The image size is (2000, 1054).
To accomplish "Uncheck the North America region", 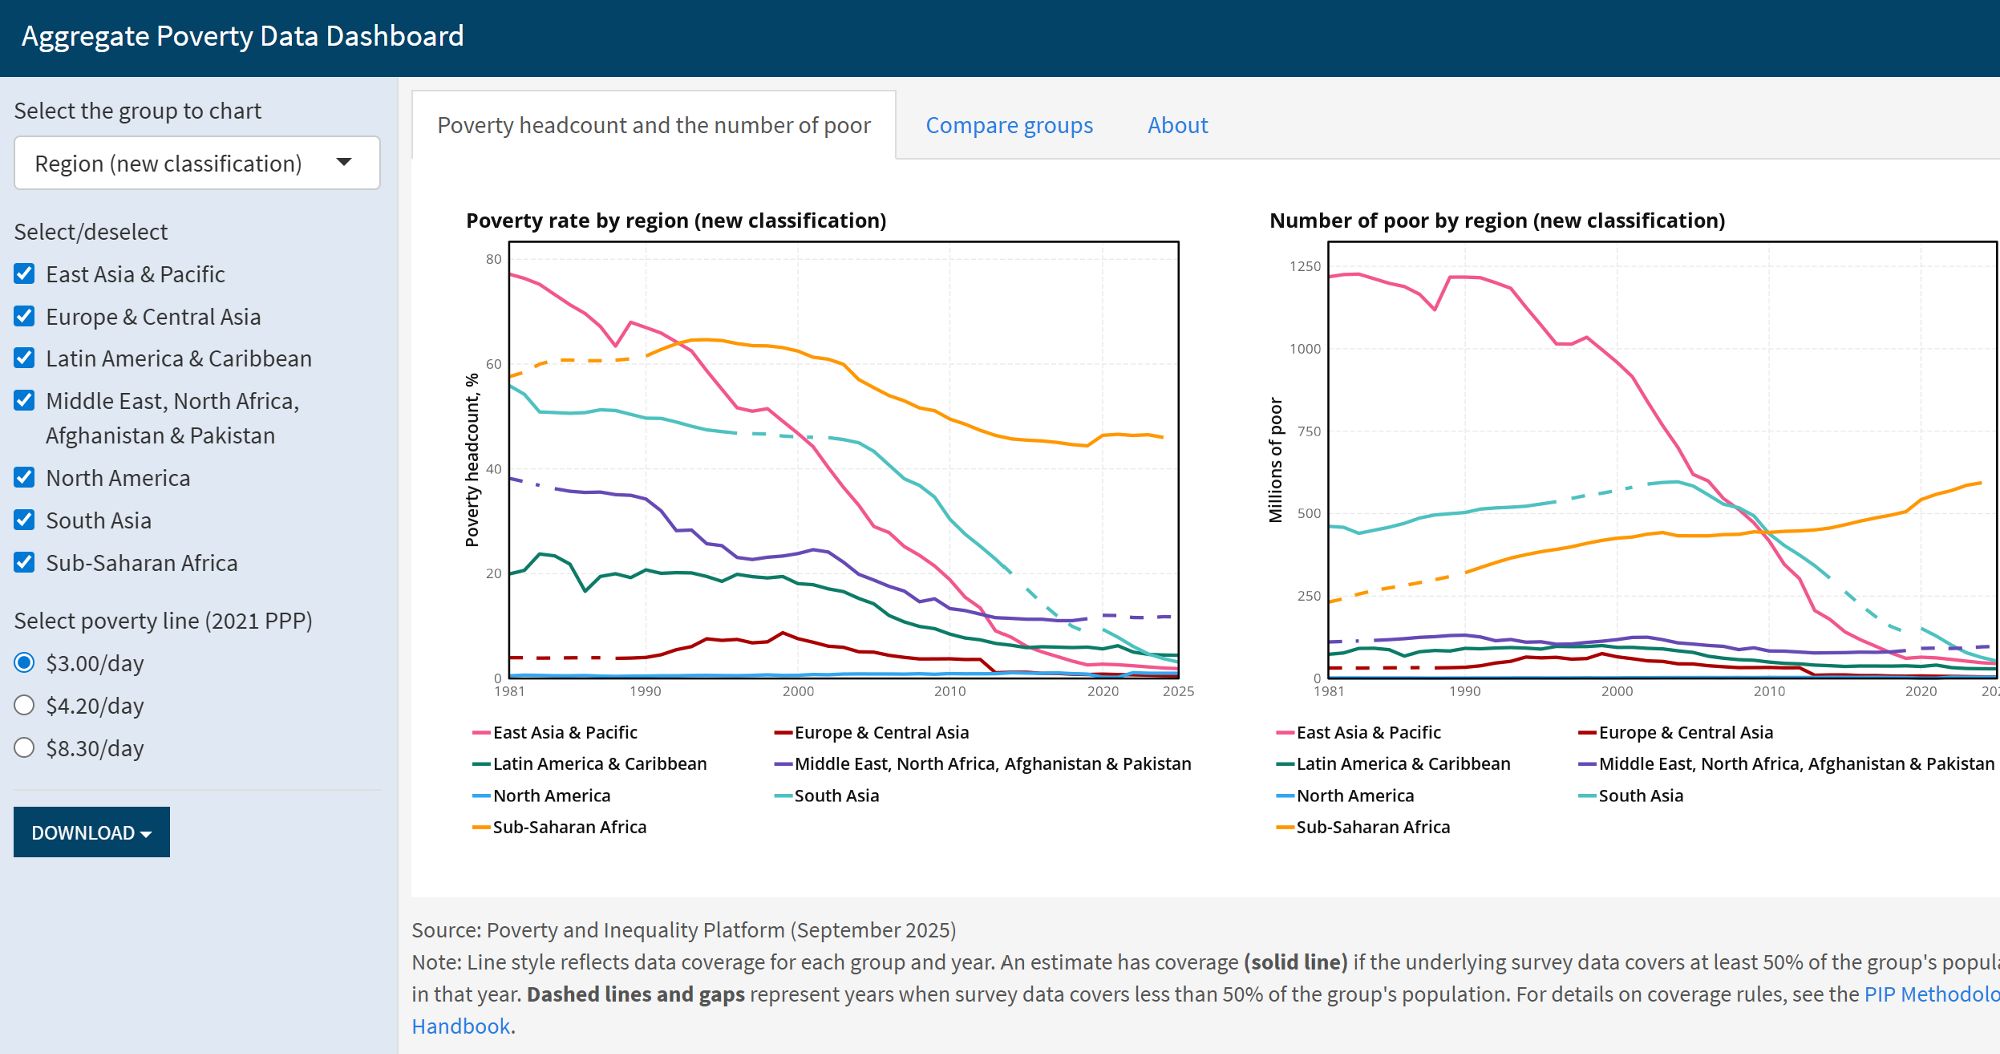I will coord(23,477).
